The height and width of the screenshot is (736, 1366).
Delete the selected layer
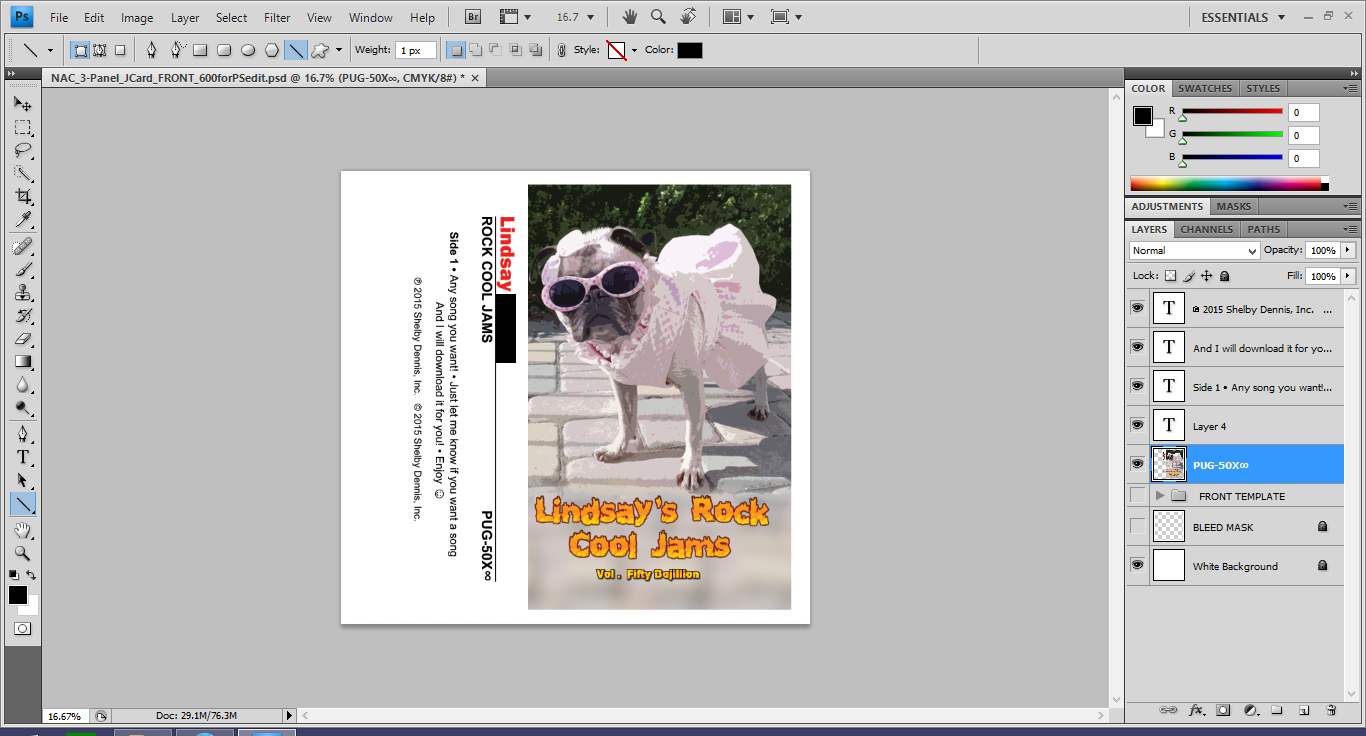(x=1330, y=710)
